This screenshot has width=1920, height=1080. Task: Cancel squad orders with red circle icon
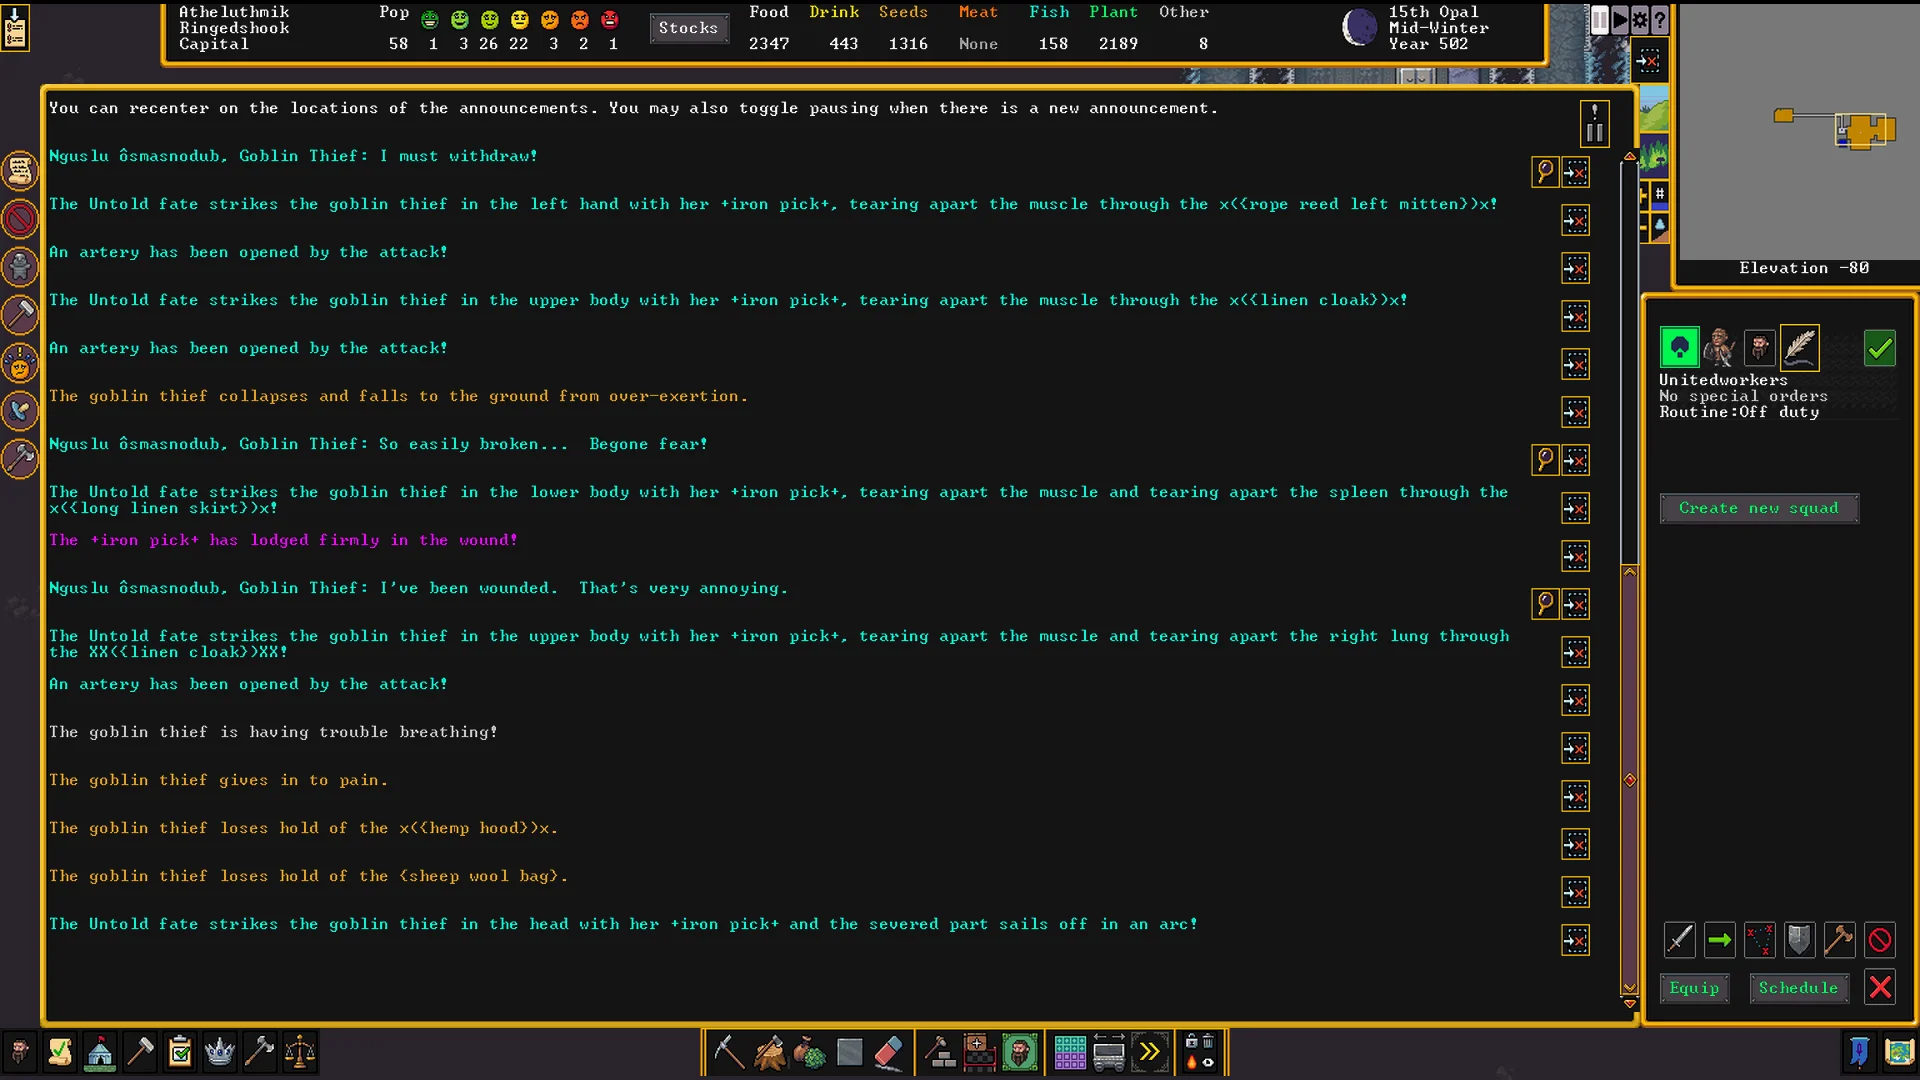click(1879, 940)
